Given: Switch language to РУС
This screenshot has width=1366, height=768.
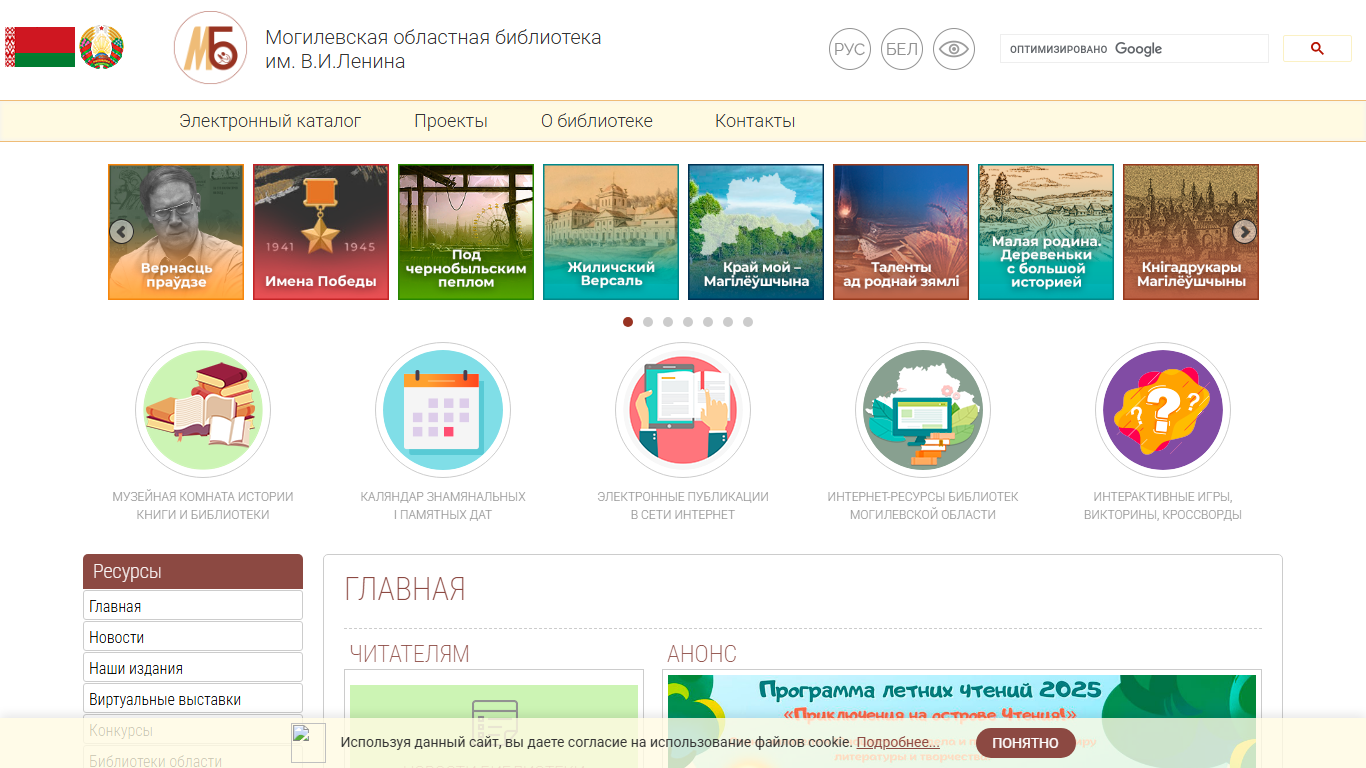Looking at the screenshot, I should pyautogui.click(x=850, y=49).
